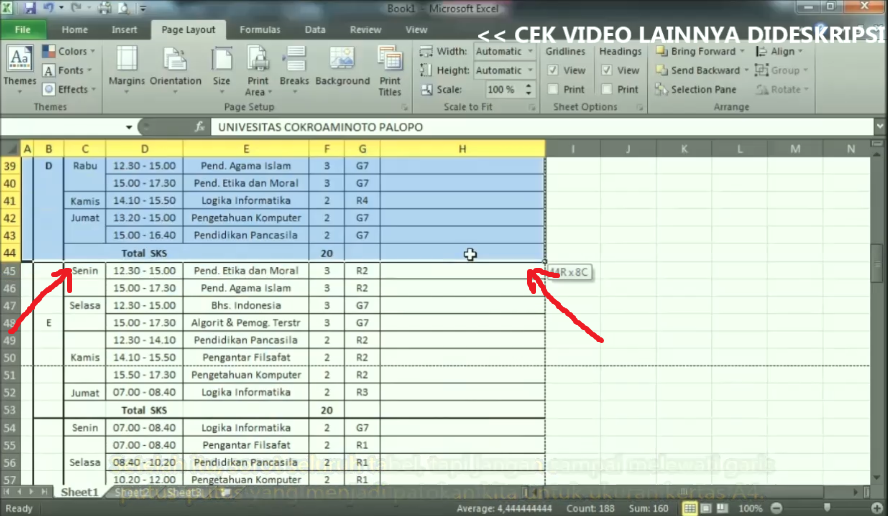Screen dimensions: 888x516
Task: Open Print Titles dialog
Action: (390, 70)
